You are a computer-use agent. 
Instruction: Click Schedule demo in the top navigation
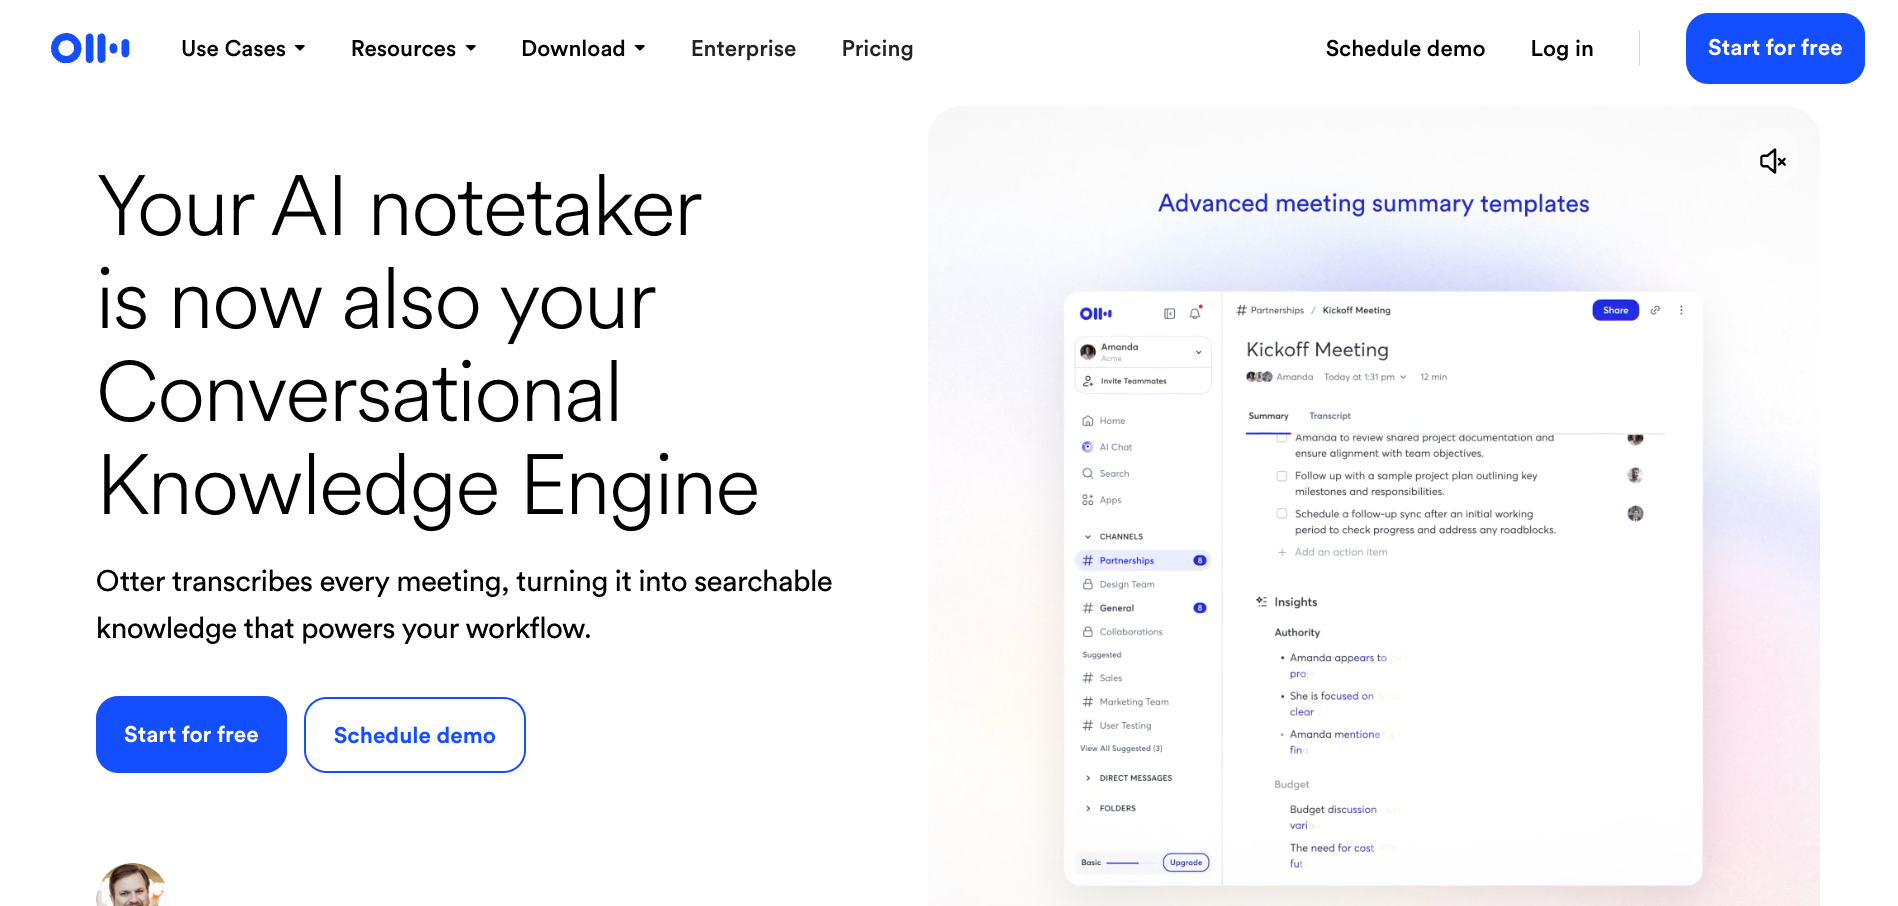(x=1405, y=48)
